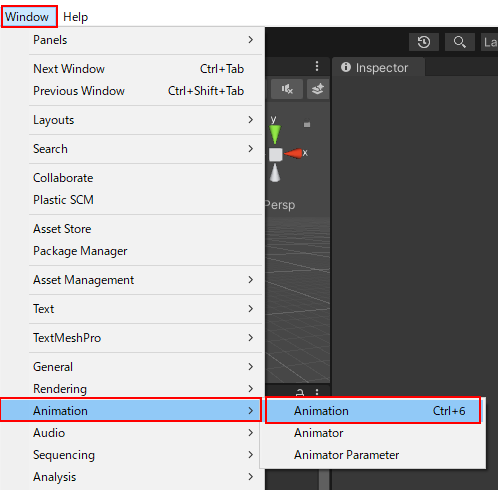This screenshot has width=498, height=490.
Task: Toggle lower panel lock icon
Action: pyautogui.click(x=300, y=392)
